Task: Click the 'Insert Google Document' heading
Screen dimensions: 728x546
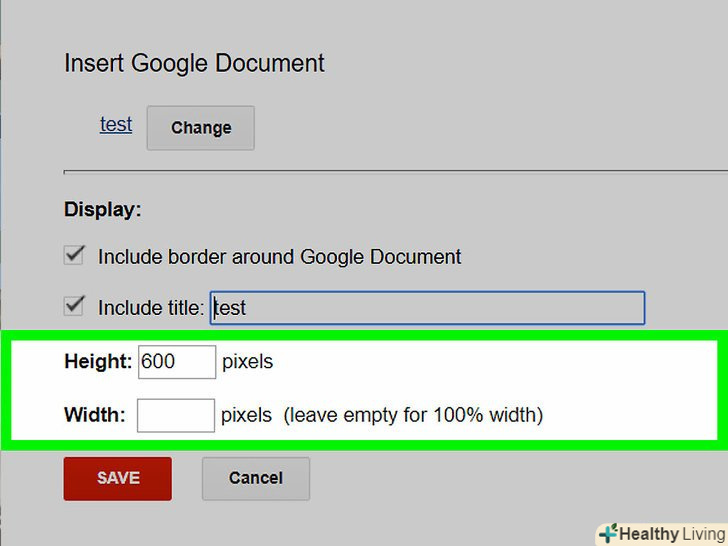Action: point(194,63)
